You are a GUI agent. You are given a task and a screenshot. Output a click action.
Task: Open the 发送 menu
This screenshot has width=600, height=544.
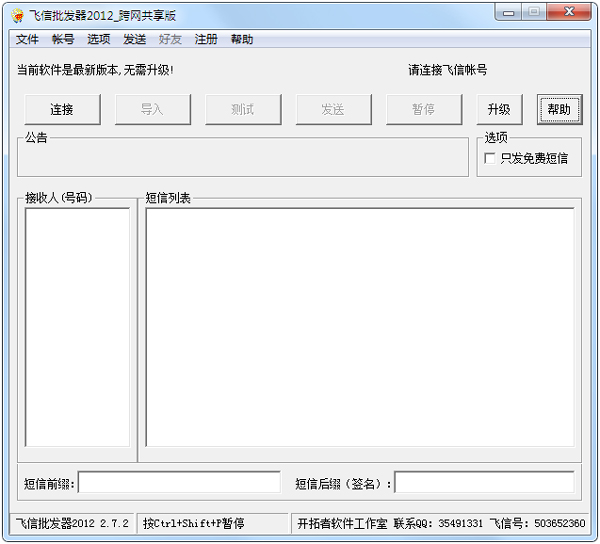point(135,39)
